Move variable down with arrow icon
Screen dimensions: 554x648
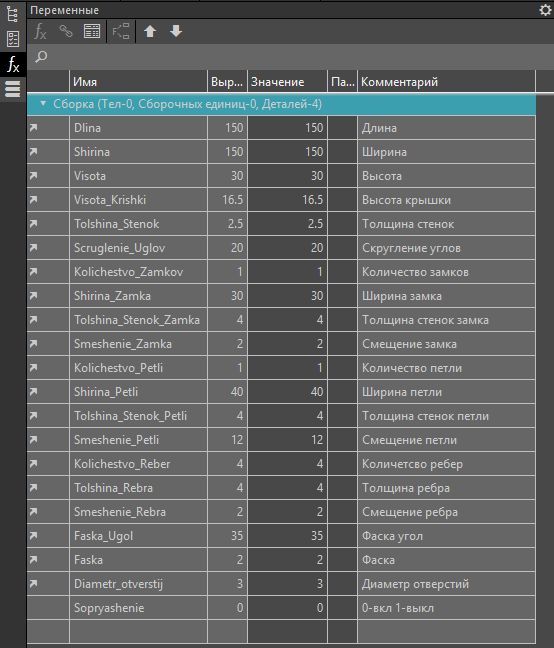tap(176, 31)
